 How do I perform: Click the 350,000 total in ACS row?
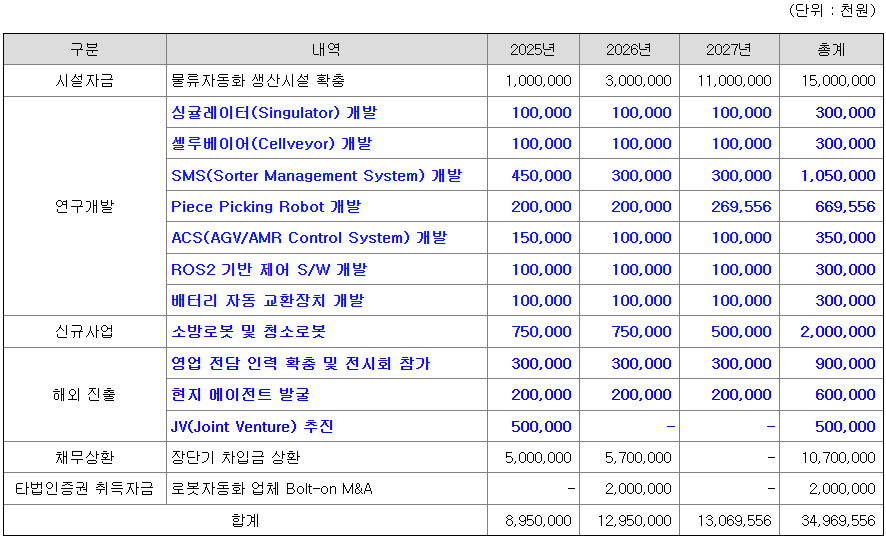845,237
